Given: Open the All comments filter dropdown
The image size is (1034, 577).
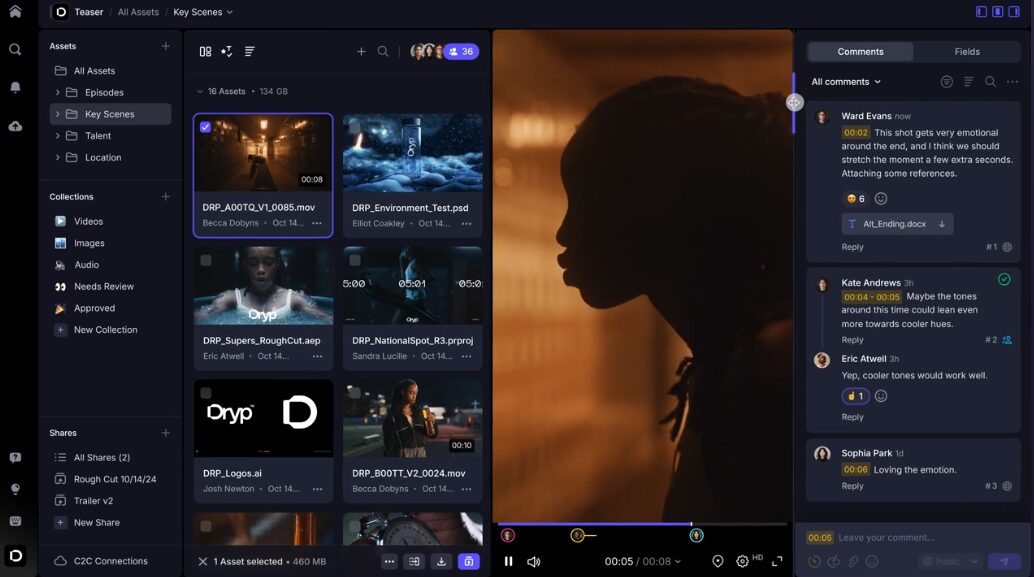Looking at the screenshot, I should 846,82.
